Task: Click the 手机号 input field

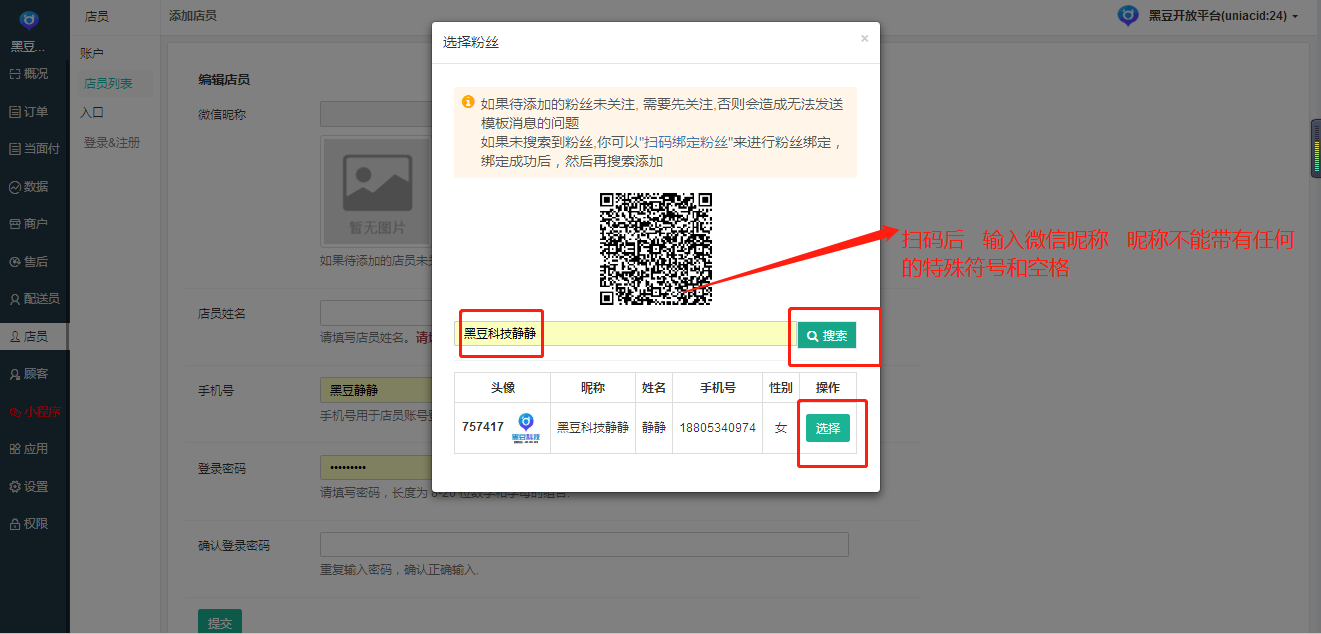Action: coord(375,390)
